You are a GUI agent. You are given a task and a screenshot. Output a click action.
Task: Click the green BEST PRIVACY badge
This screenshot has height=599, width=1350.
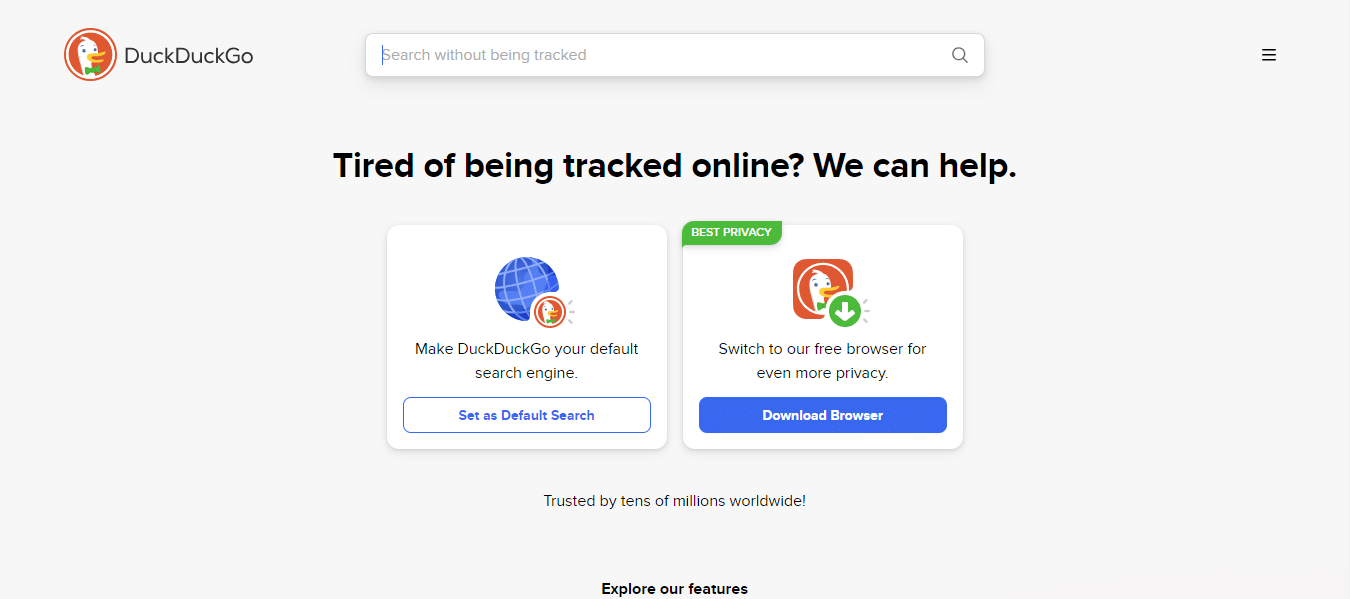coord(731,232)
